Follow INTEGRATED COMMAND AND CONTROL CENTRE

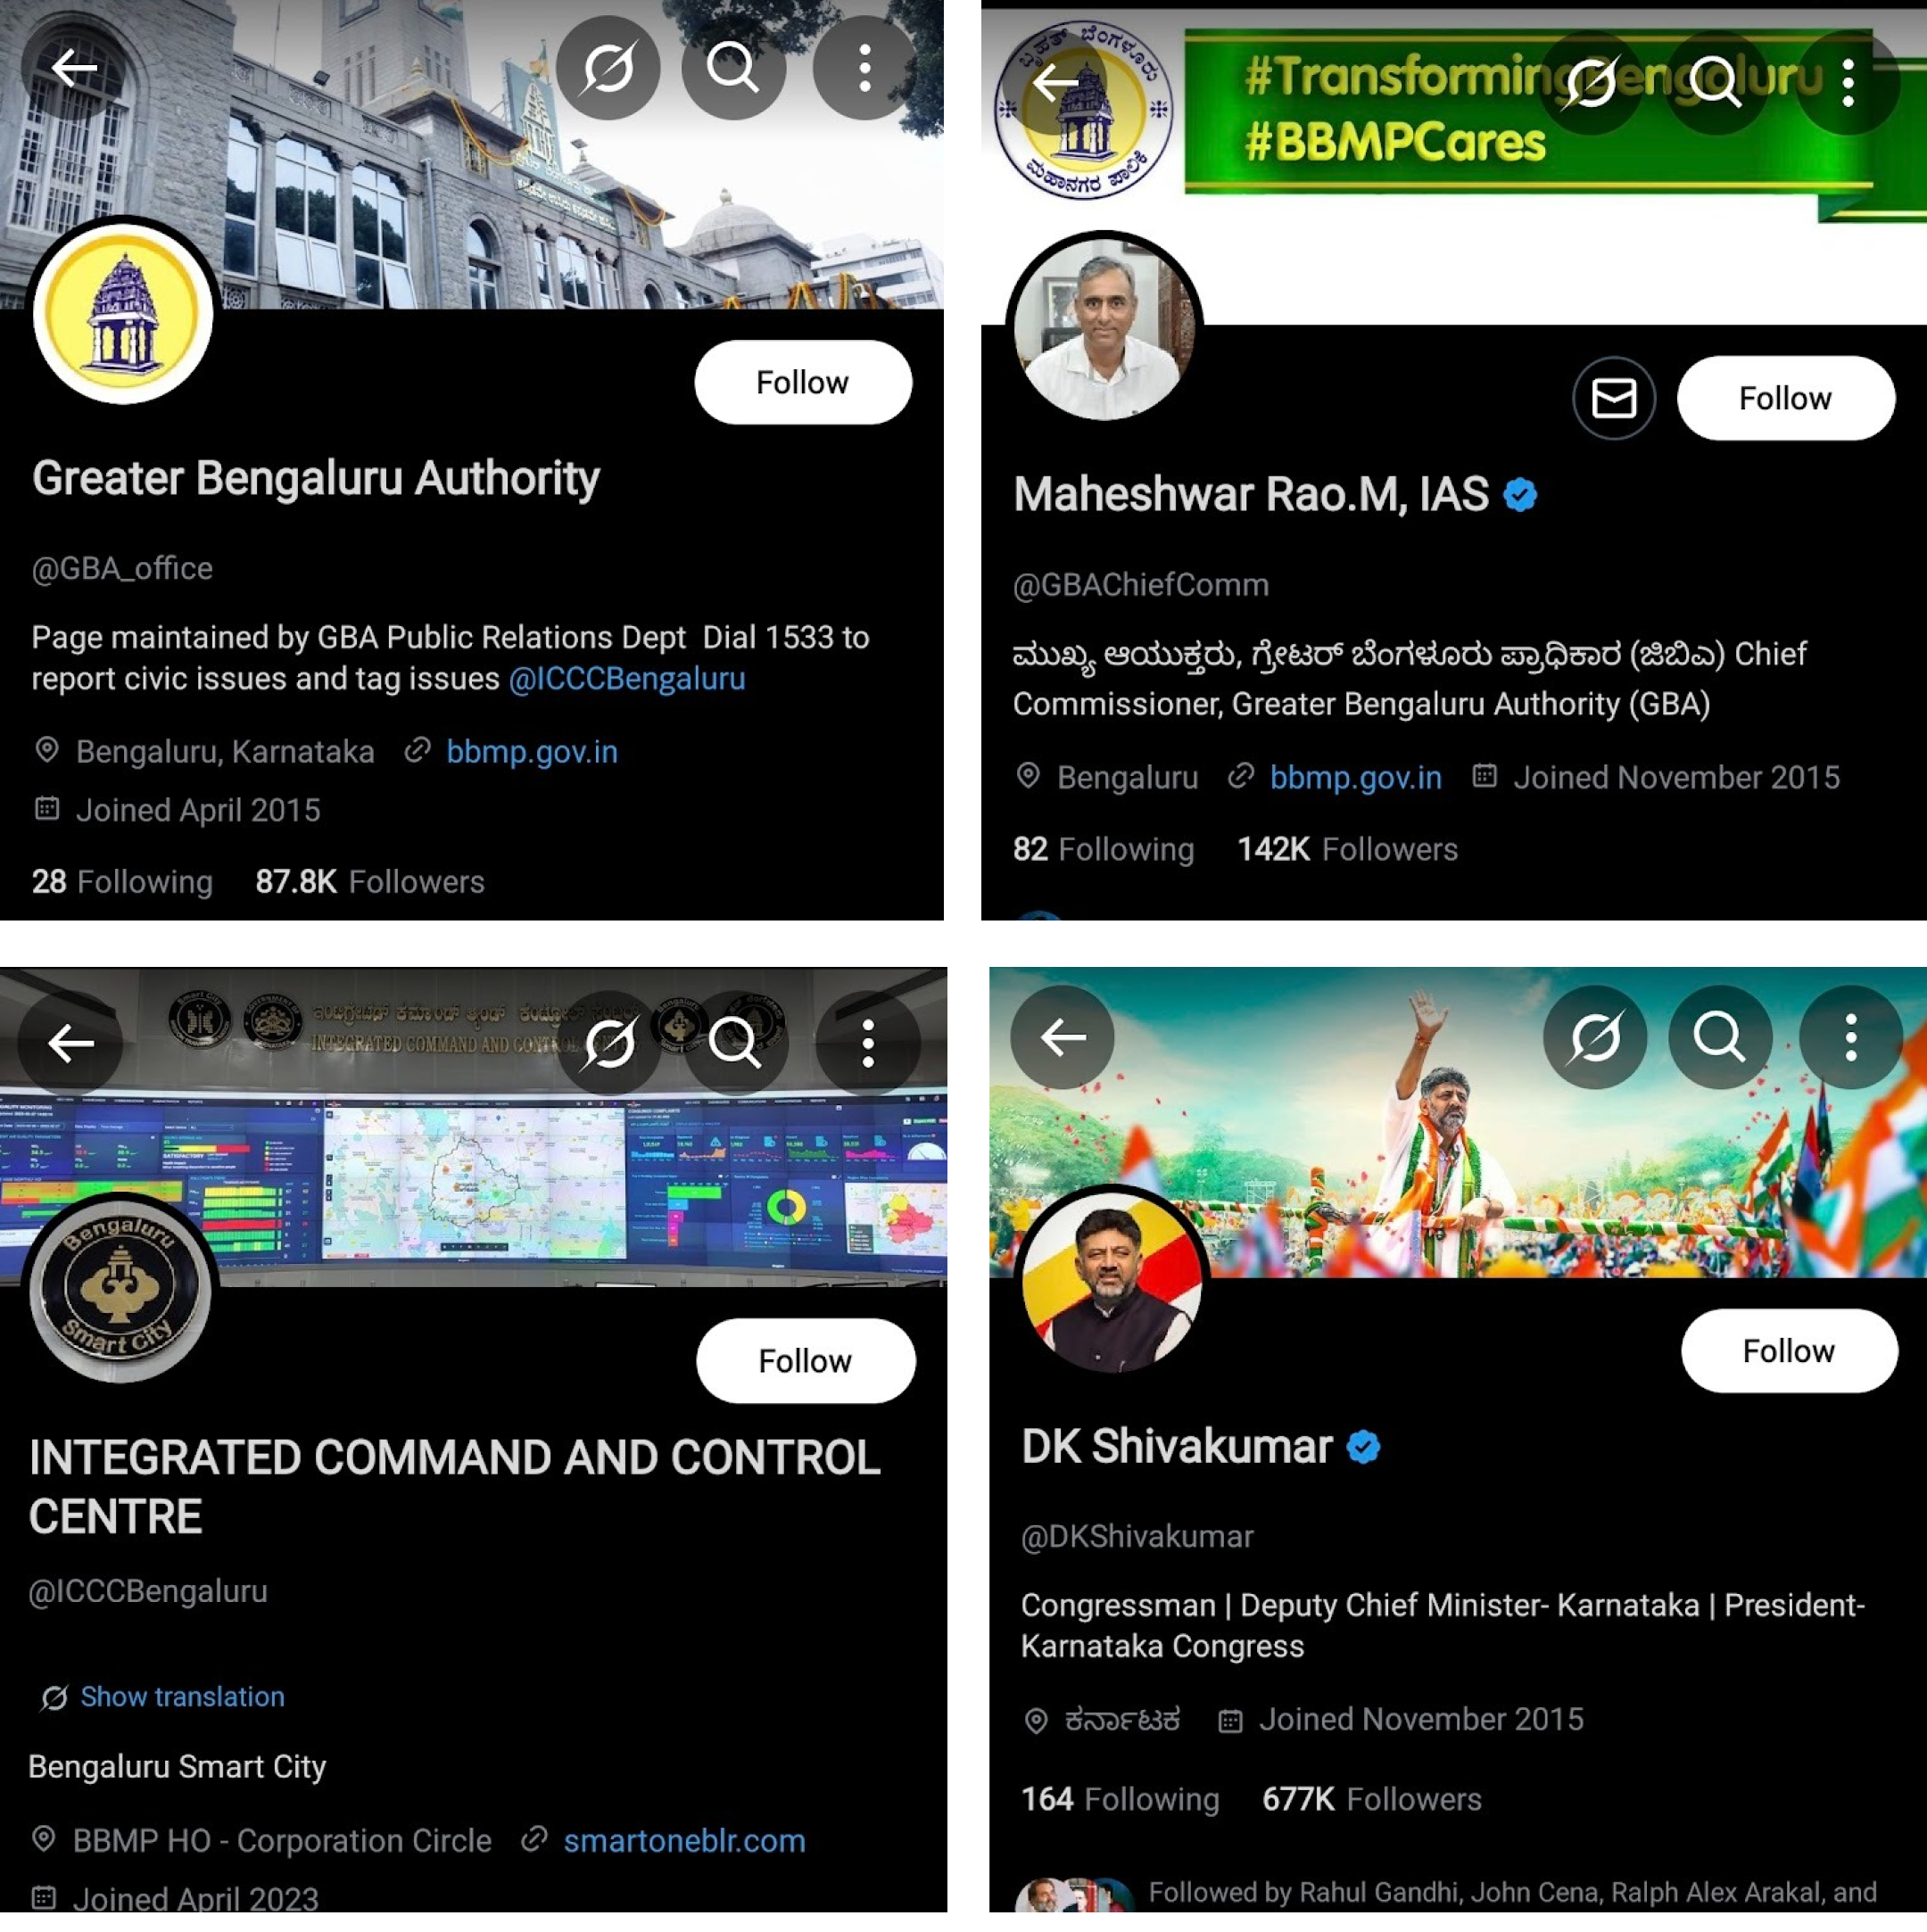click(x=805, y=1360)
